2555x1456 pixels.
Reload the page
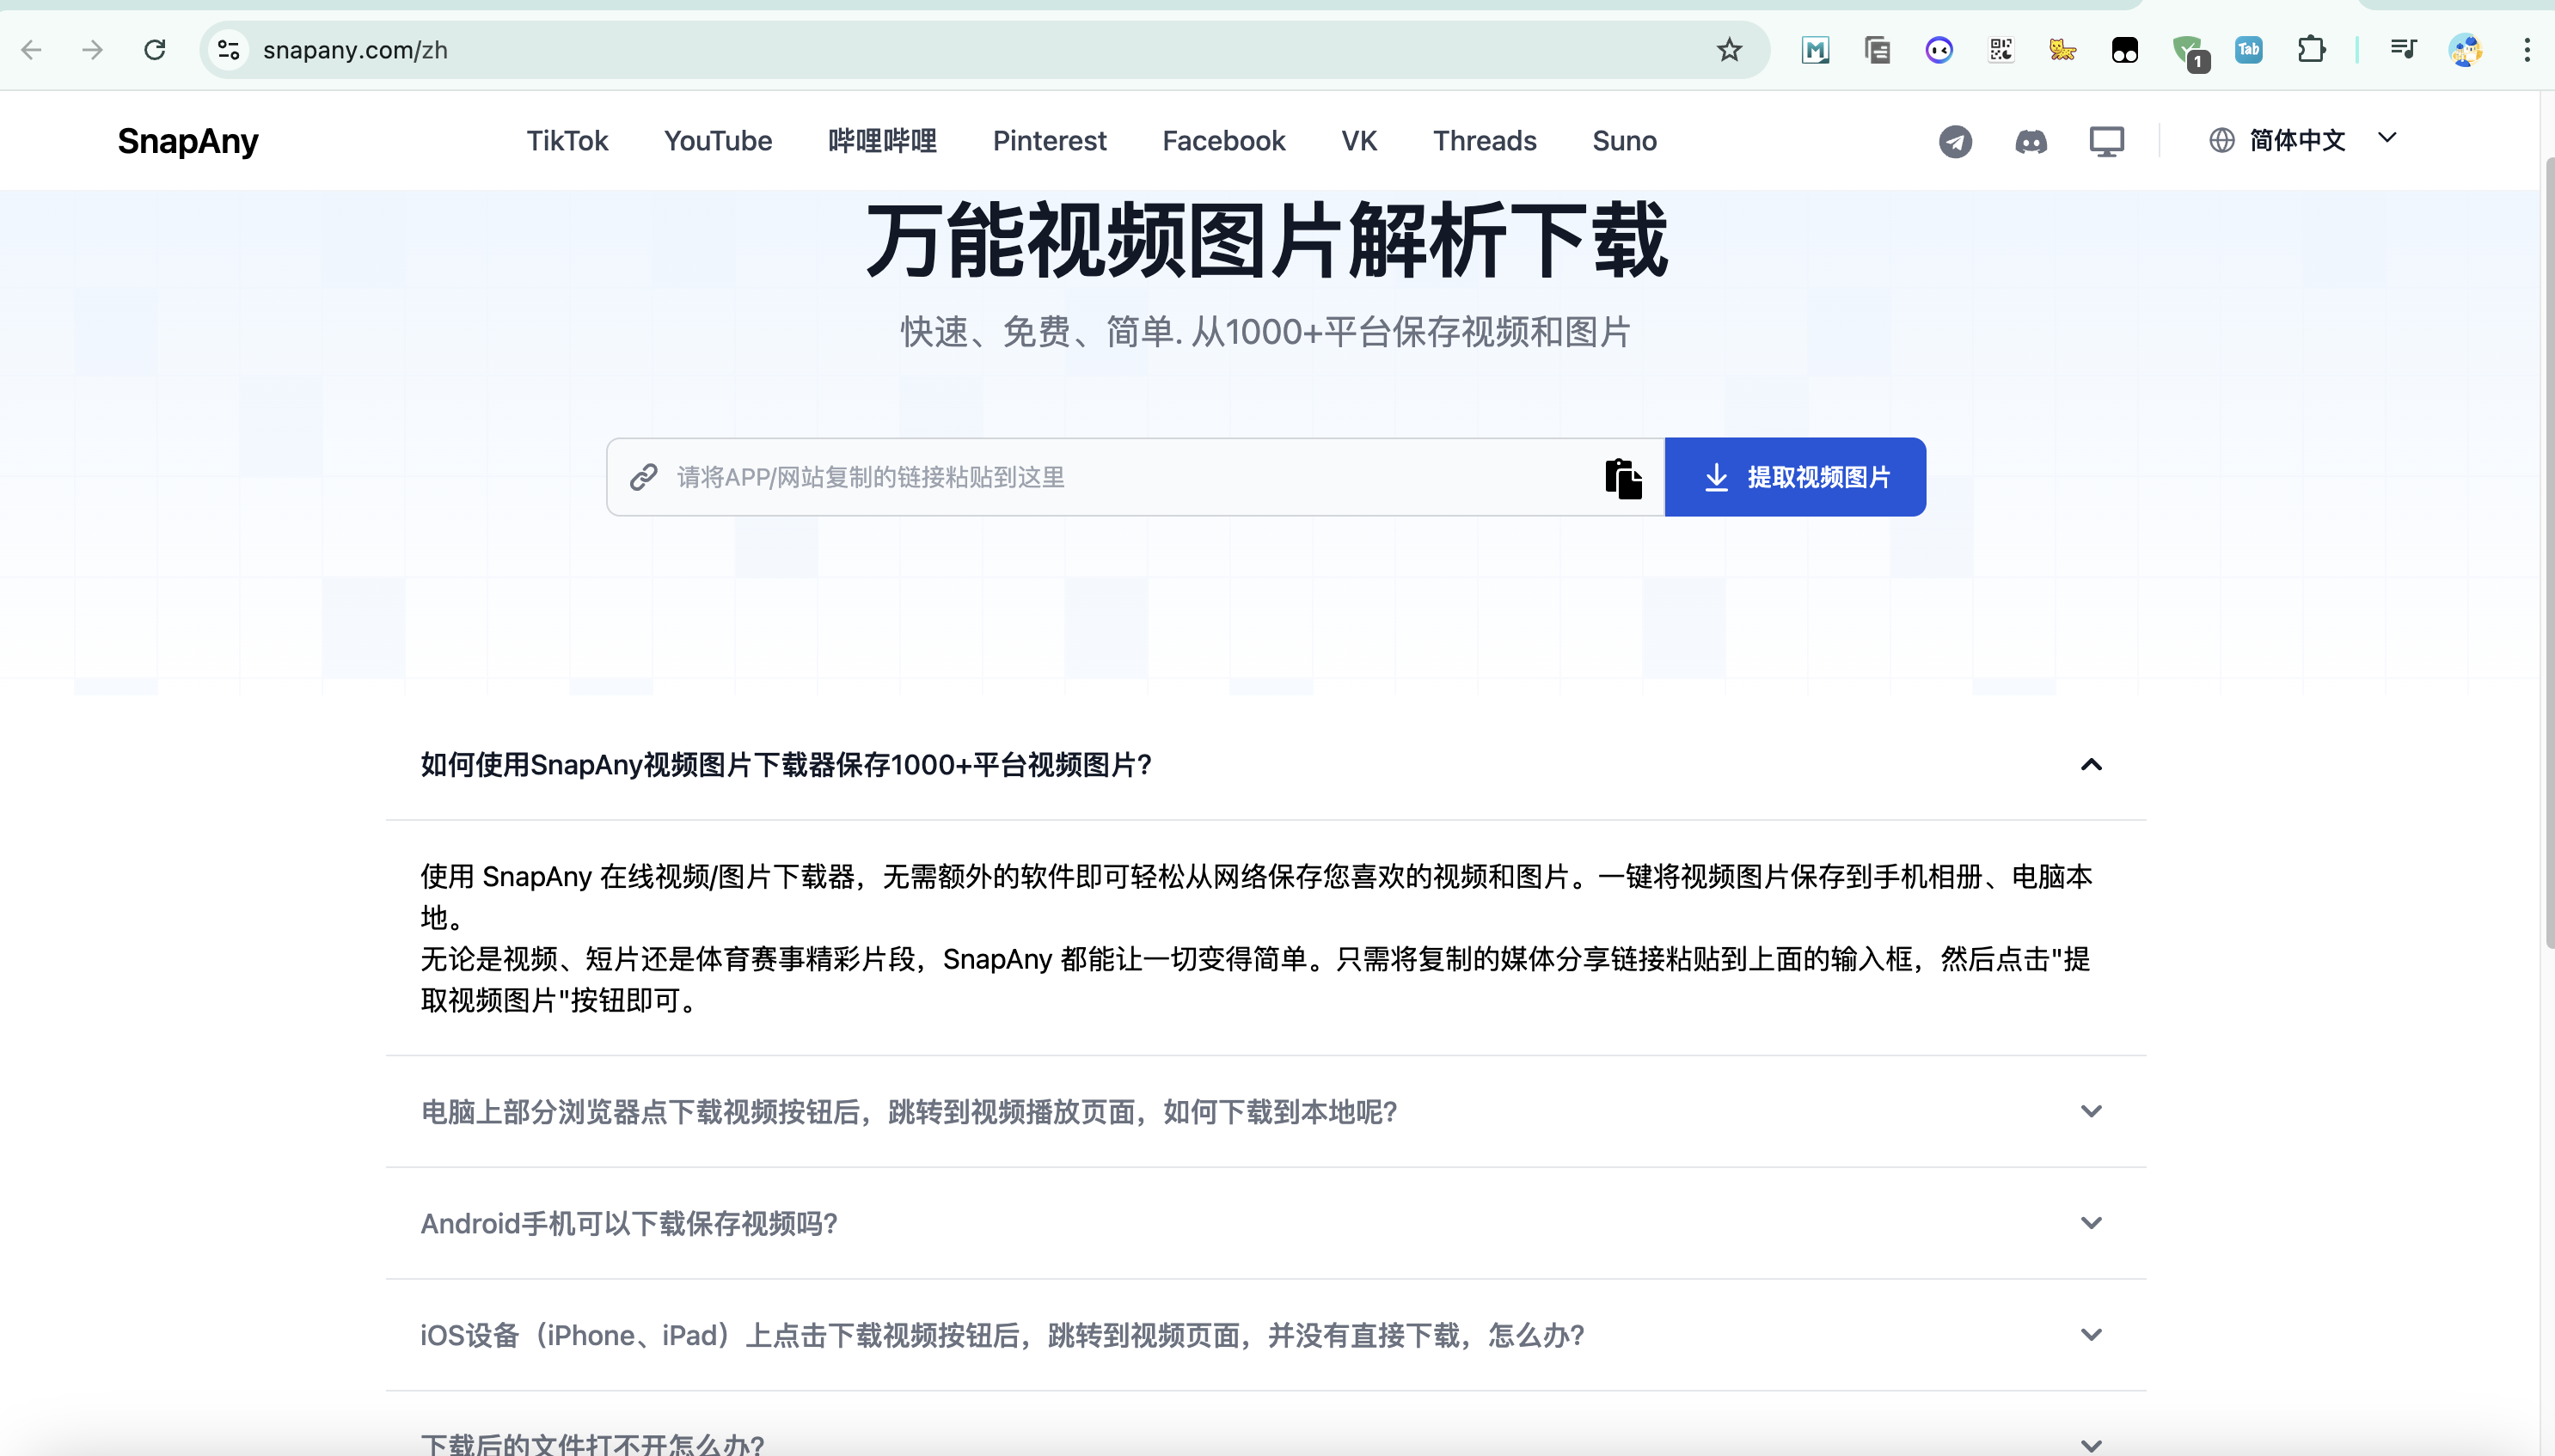[154, 50]
